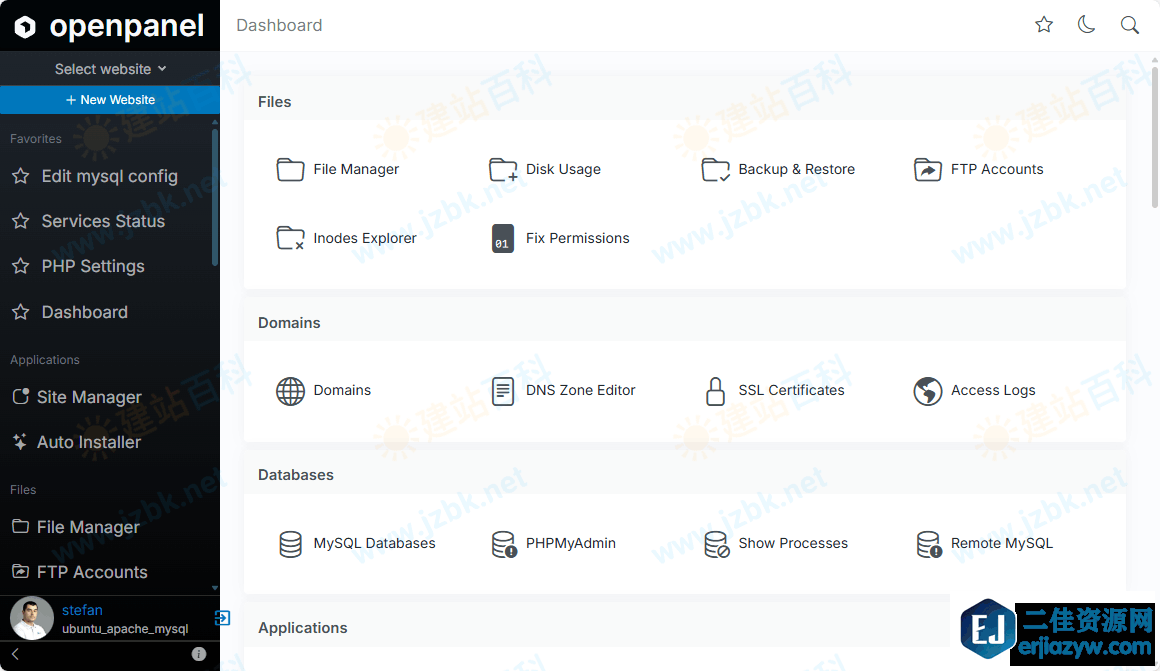Manage SSL Certificates

(x=791, y=390)
